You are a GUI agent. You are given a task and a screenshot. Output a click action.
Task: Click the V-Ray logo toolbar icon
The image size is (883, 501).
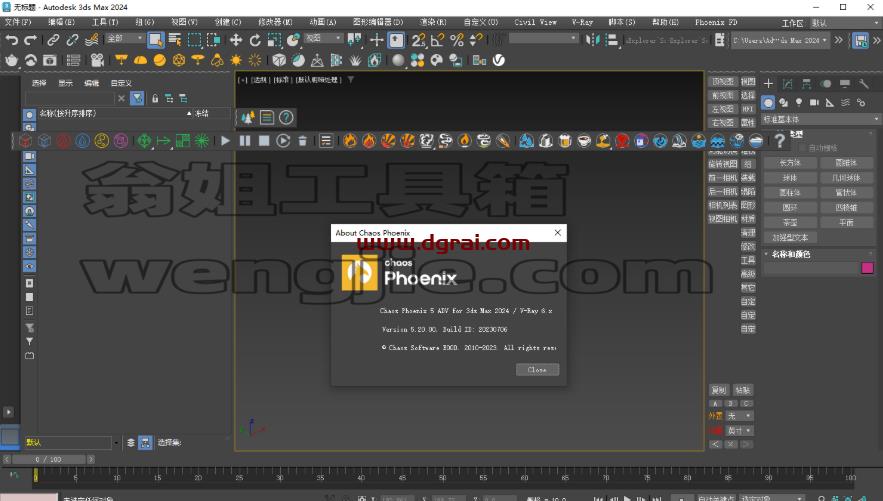[x=498, y=60]
